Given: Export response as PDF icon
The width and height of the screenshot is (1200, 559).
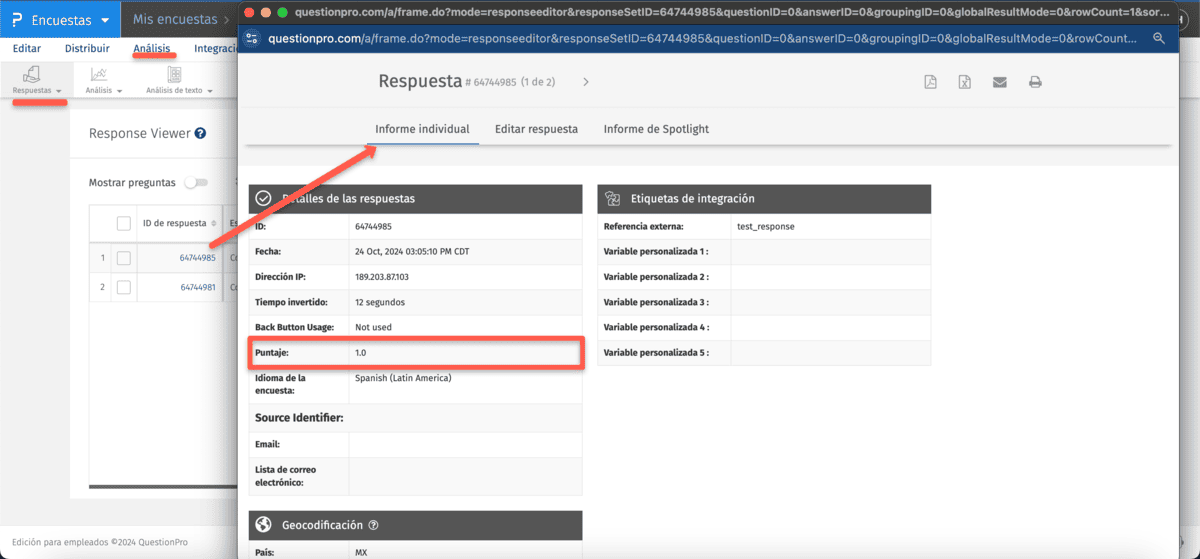Looking at the screenshot, I should (930, 82).
